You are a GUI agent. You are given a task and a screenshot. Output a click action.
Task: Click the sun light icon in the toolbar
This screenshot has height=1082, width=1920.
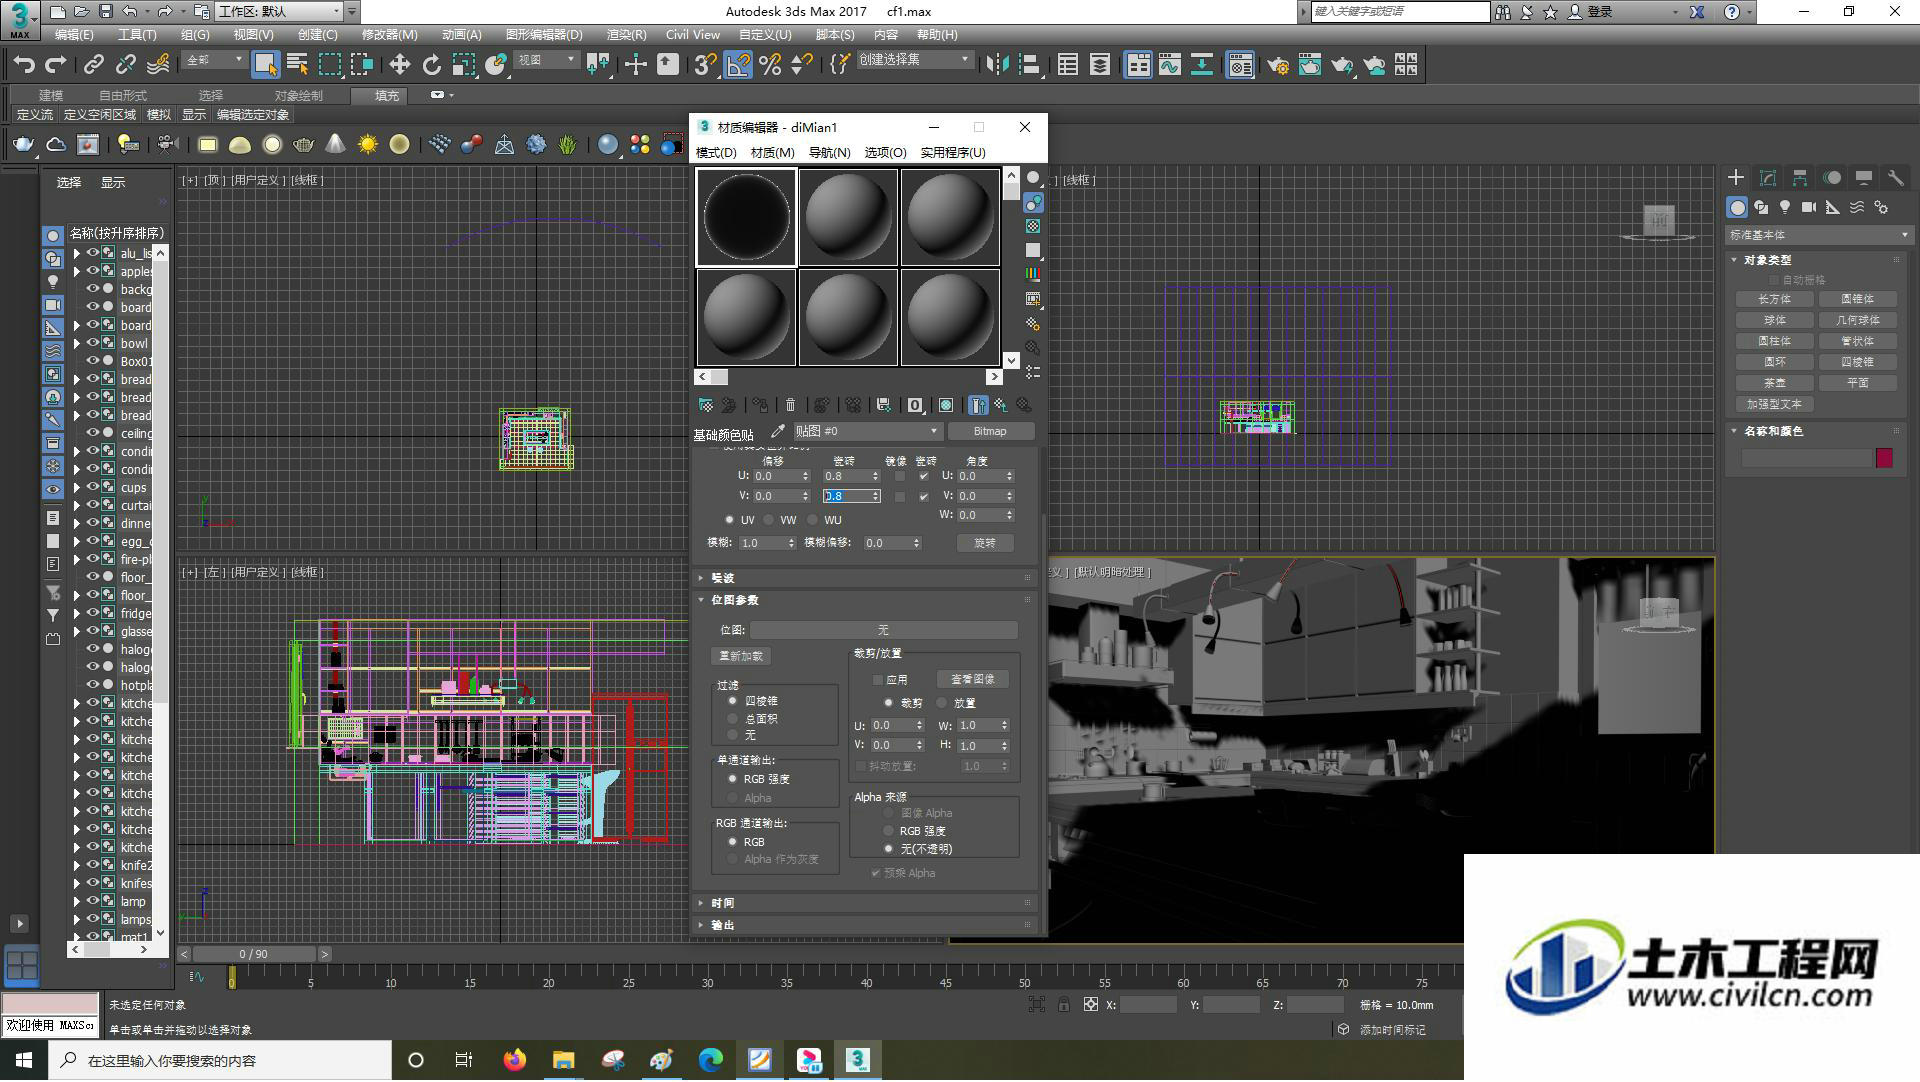tap(367, 145)
